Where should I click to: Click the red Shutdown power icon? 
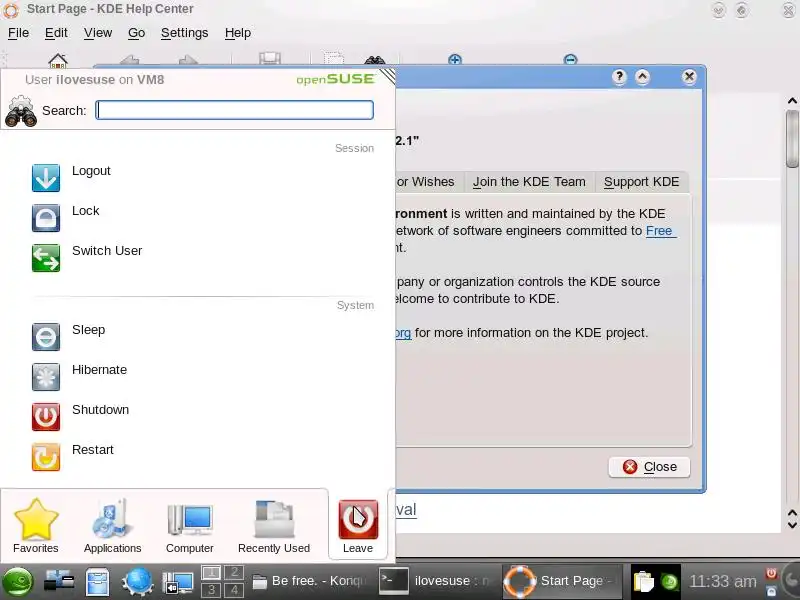coord(46,417)
